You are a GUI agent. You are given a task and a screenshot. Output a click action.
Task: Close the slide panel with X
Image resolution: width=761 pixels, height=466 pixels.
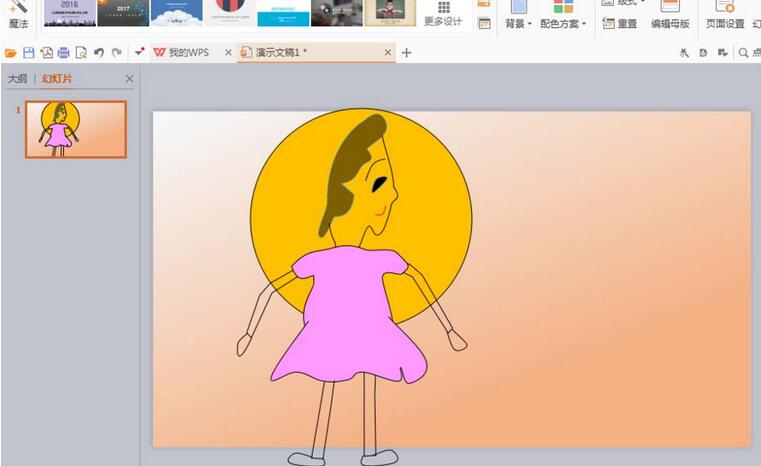pyautogui.click(x=129, y=79)
